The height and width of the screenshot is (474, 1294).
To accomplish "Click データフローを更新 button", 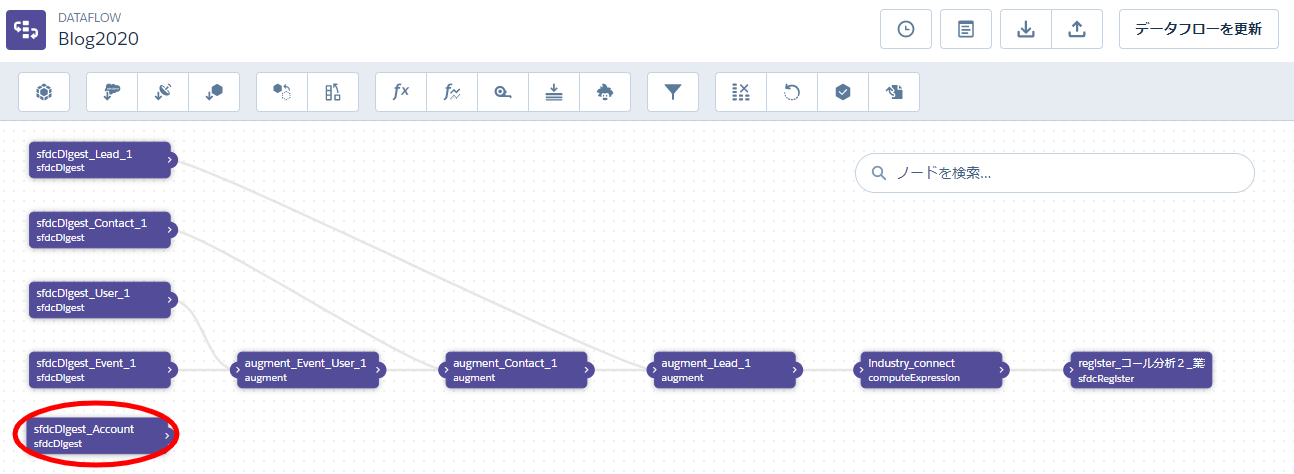I will coord(1198,29).
